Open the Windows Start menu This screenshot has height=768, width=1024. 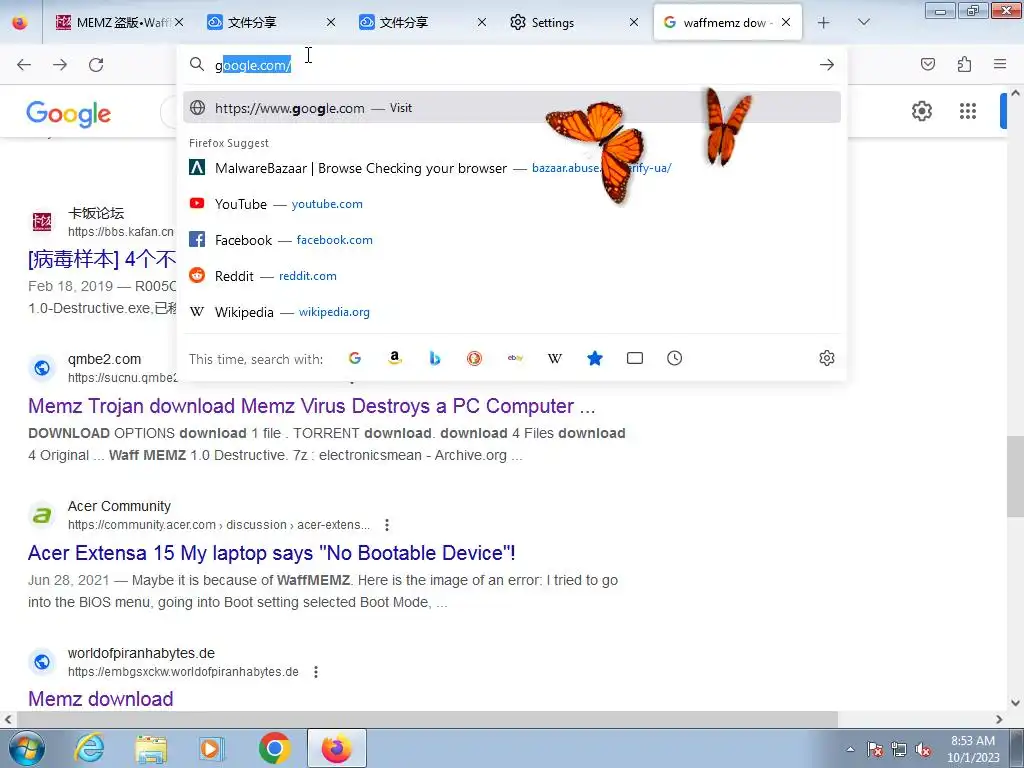[x=27, y=748]
